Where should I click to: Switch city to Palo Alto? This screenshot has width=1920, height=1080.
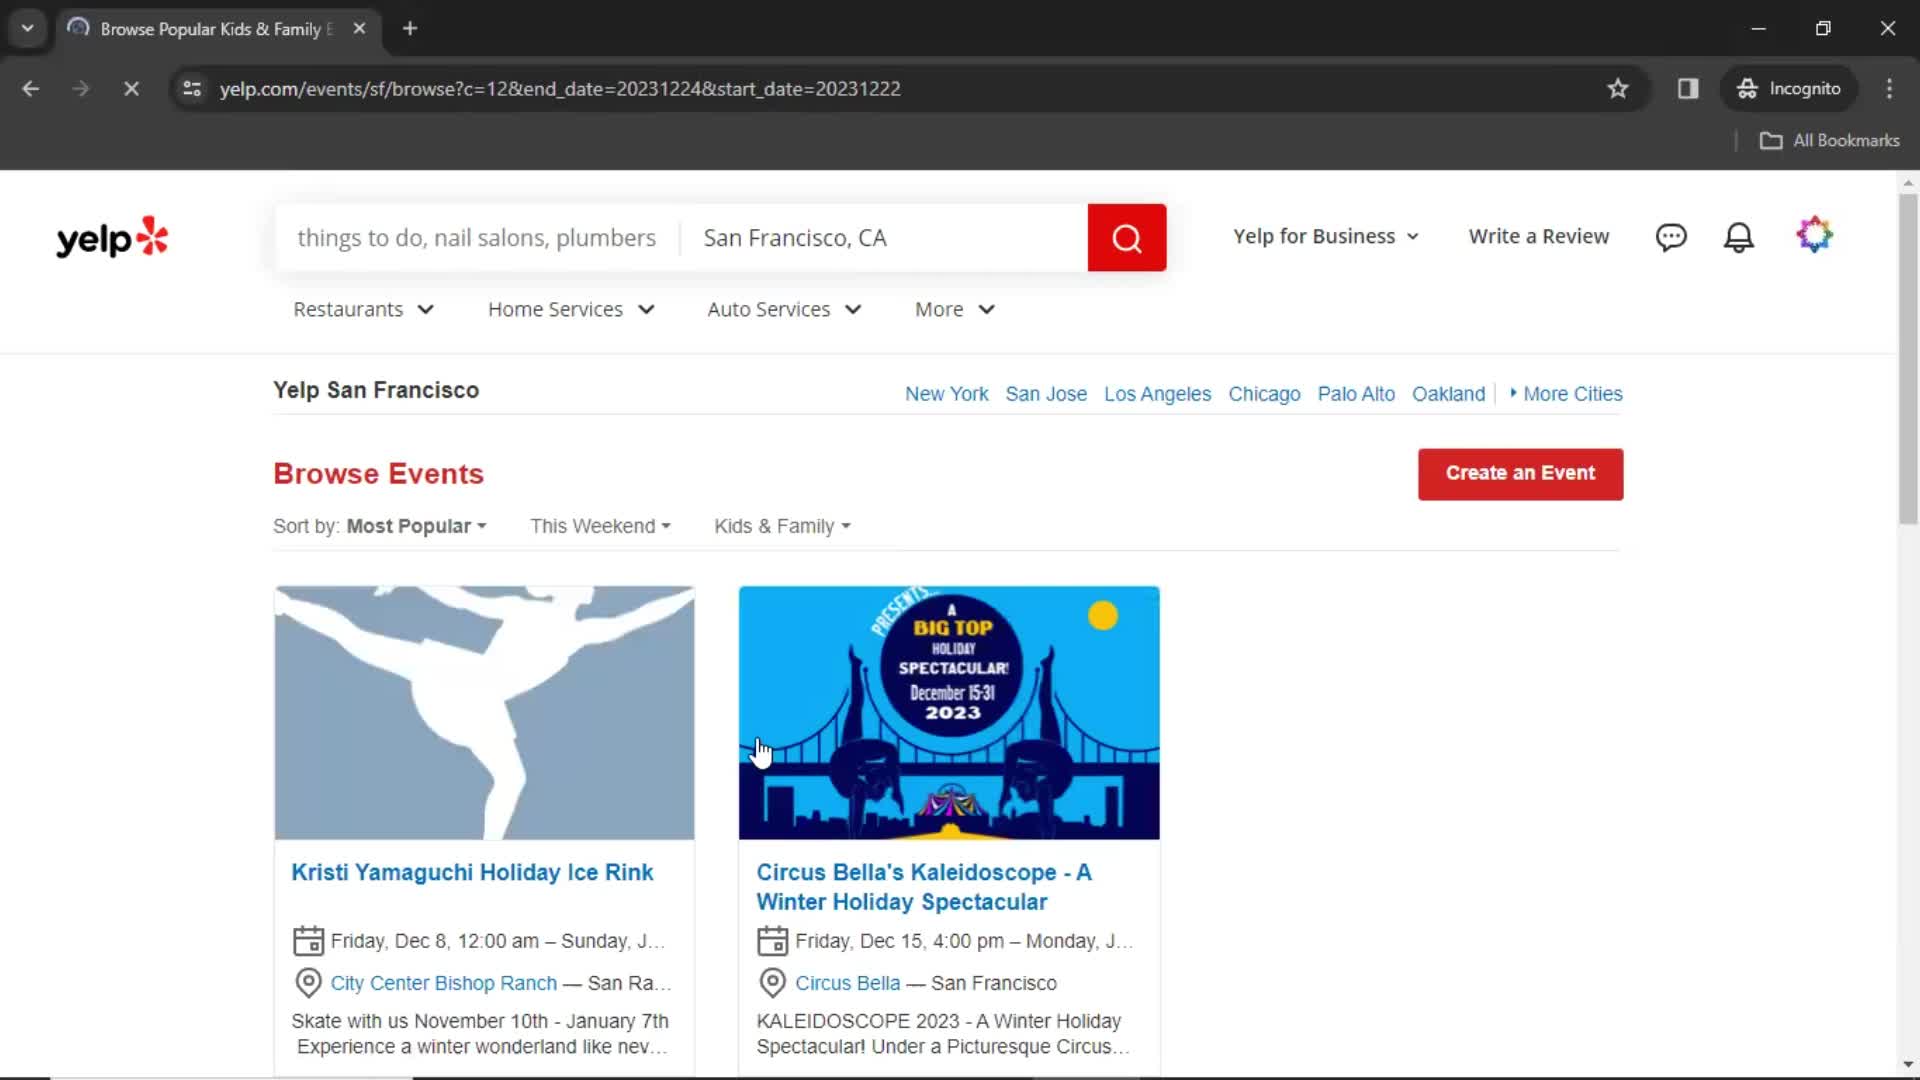point(1356,394)
